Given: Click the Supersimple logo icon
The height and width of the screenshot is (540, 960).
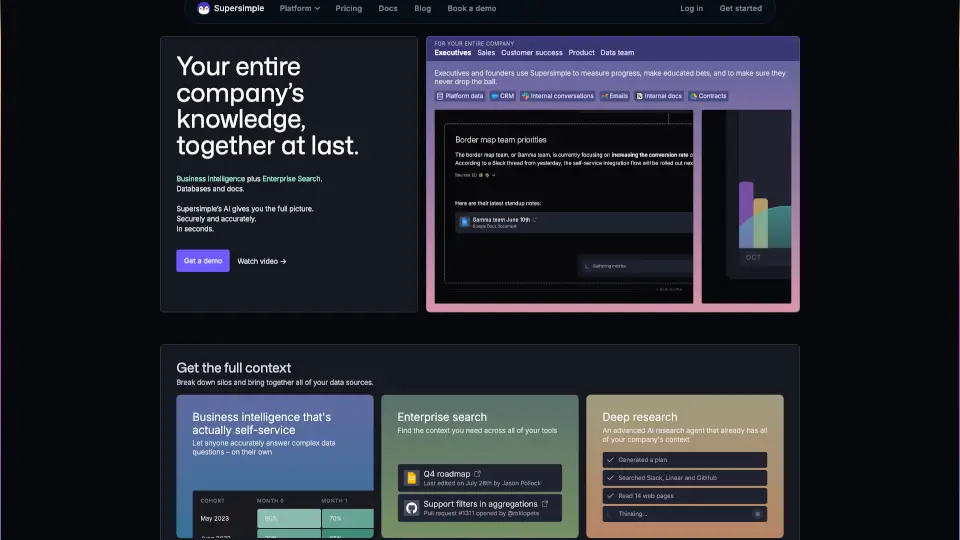Looking at the screenshot, I should point(204,8).
